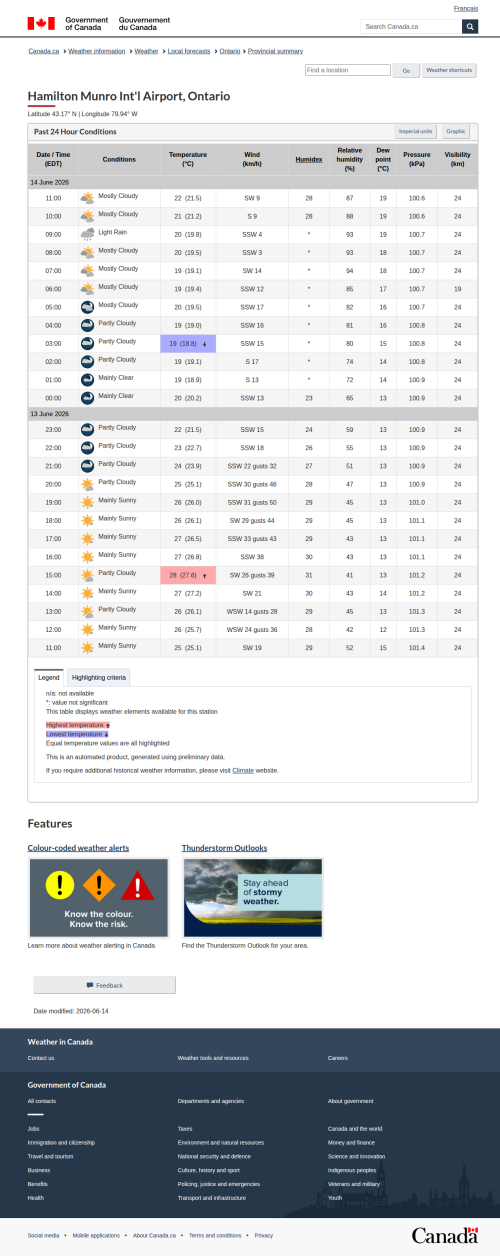Click Contact us in footer

(41, 1057)
